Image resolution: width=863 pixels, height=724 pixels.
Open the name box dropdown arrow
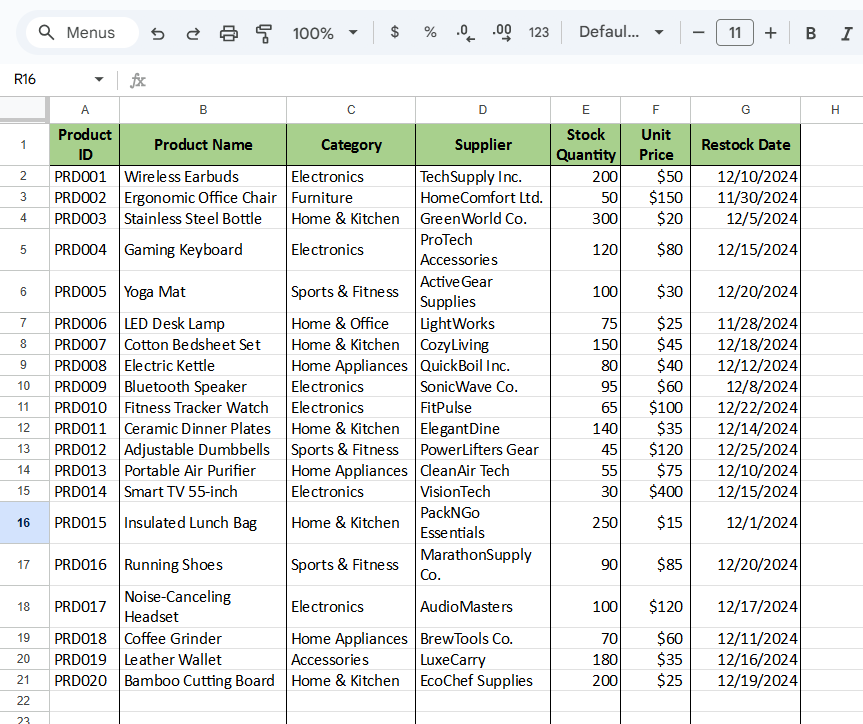point(99,79)
